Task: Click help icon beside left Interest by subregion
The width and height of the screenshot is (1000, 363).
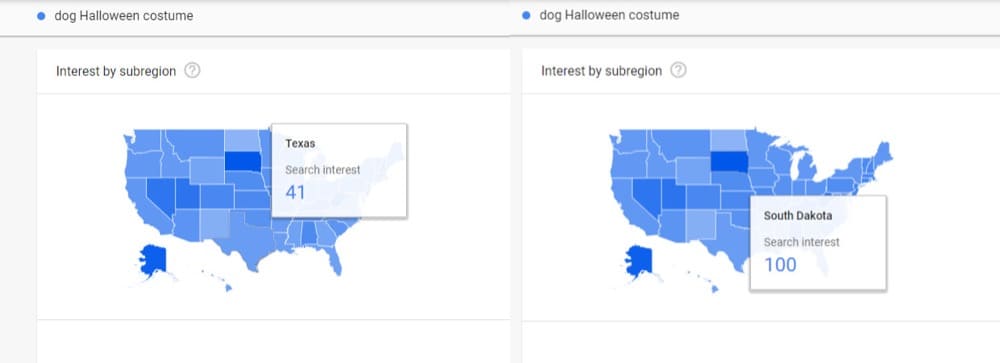Action: point(192,71)
